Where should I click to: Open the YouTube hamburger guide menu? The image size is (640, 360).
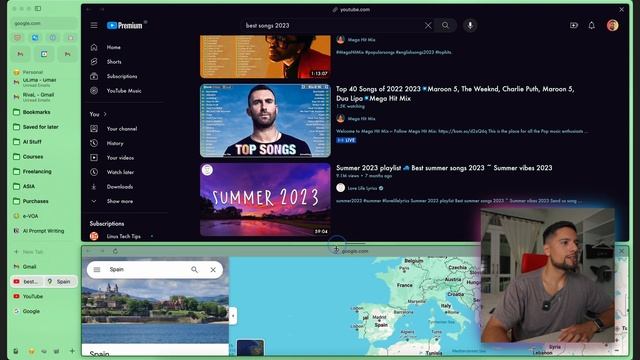point(94,25)
